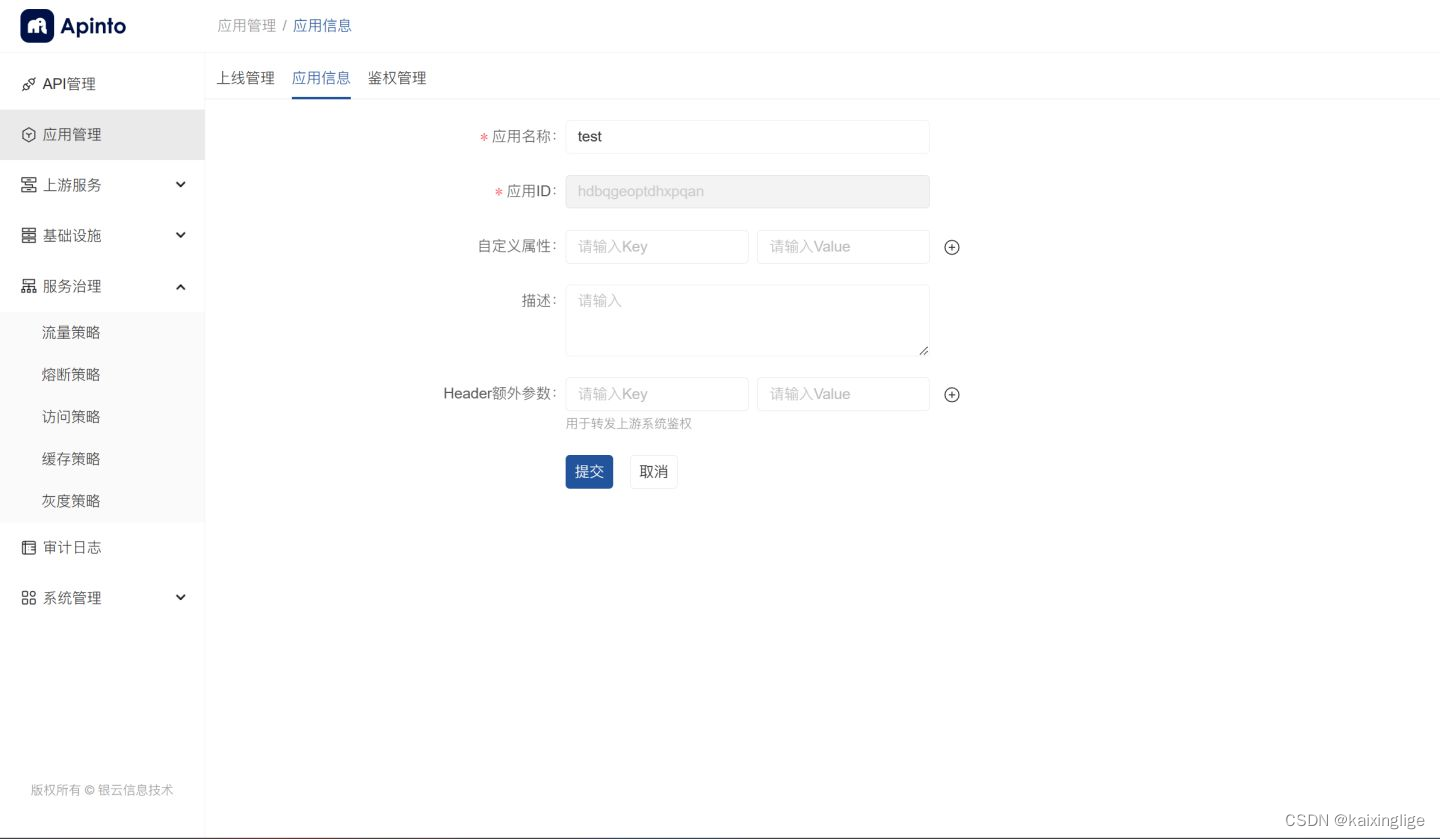Add another 自定义属性 row with plus icon

pos(952,247)
